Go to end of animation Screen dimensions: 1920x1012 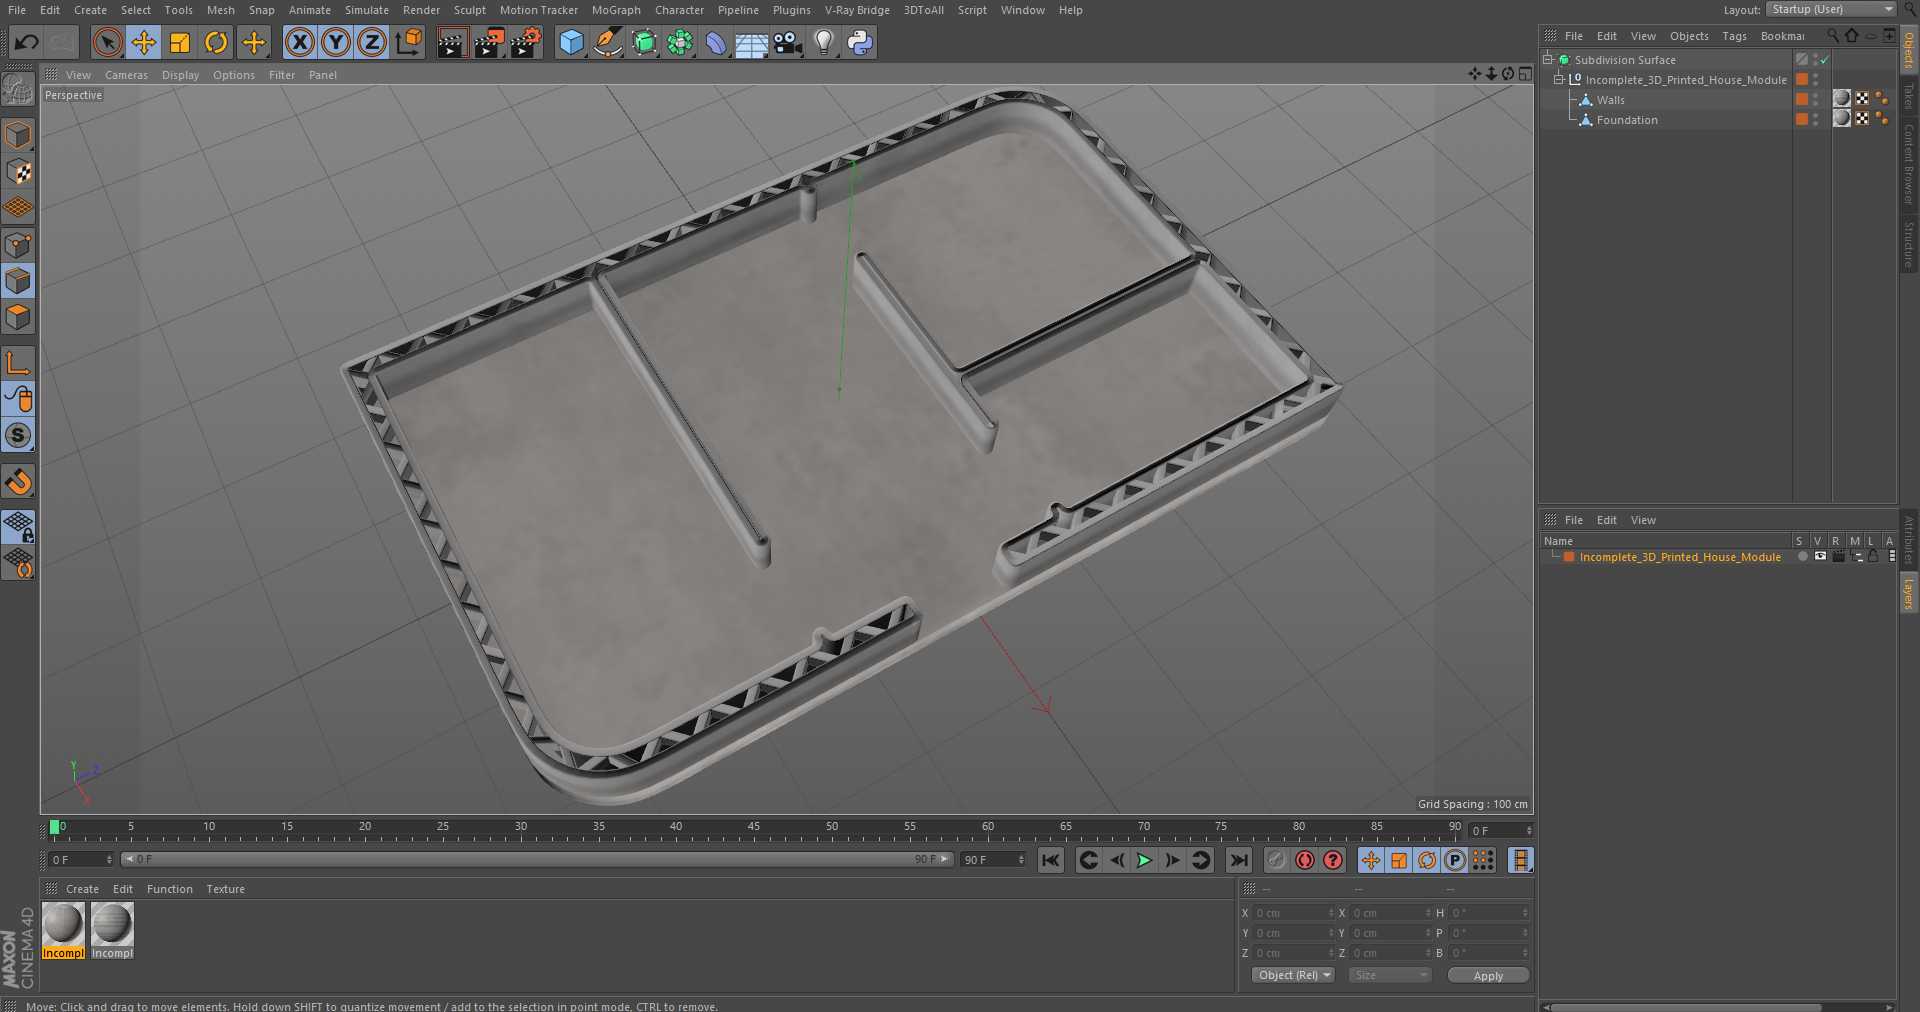point(1239,860)
